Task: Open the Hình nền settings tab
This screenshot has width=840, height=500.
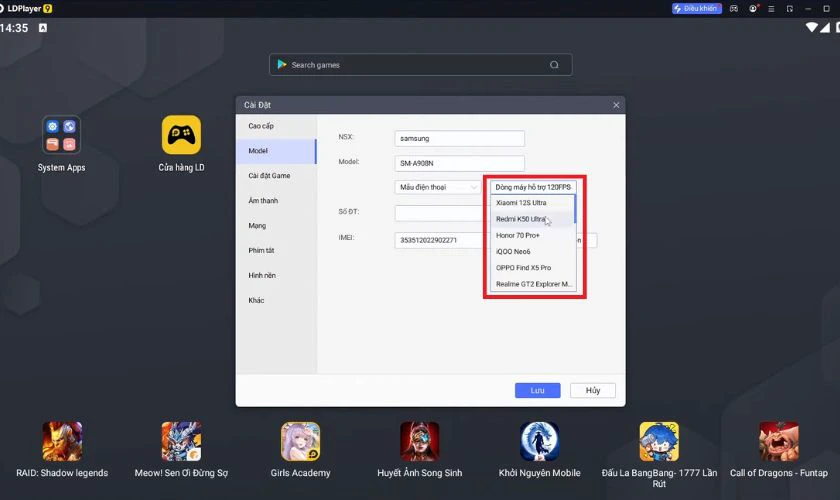Action: pos(276,275)
